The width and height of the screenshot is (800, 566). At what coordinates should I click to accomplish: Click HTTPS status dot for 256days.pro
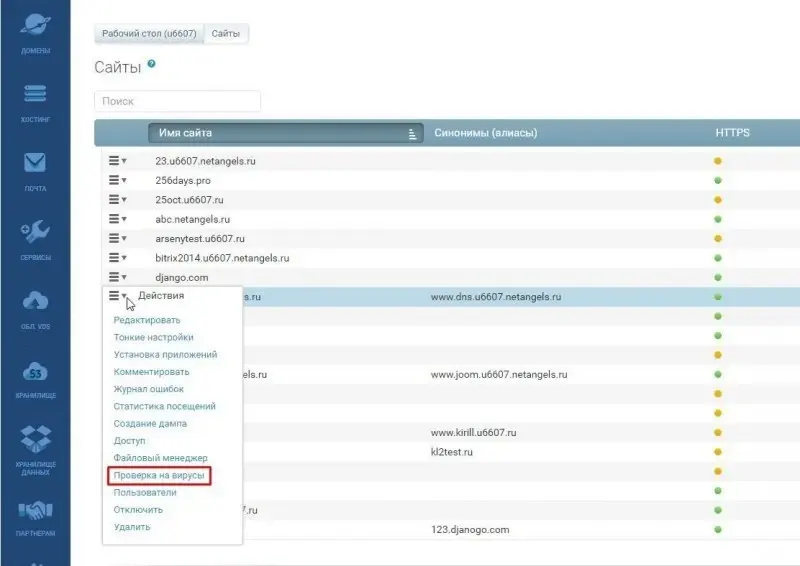point(718,180)
